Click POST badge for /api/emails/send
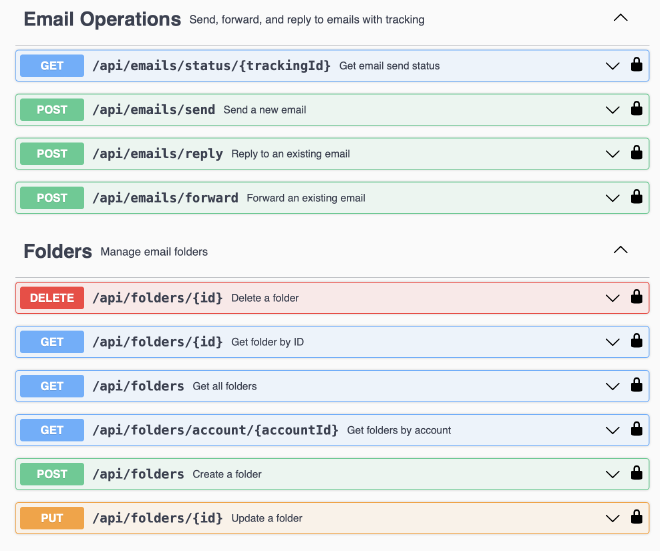Screen dimensions: 660x551 tap(52, 110)
